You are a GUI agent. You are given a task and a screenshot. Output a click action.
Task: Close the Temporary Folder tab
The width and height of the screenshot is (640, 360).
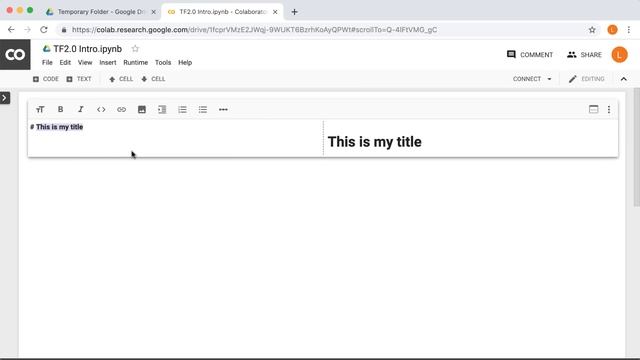[x=153, y=12]
